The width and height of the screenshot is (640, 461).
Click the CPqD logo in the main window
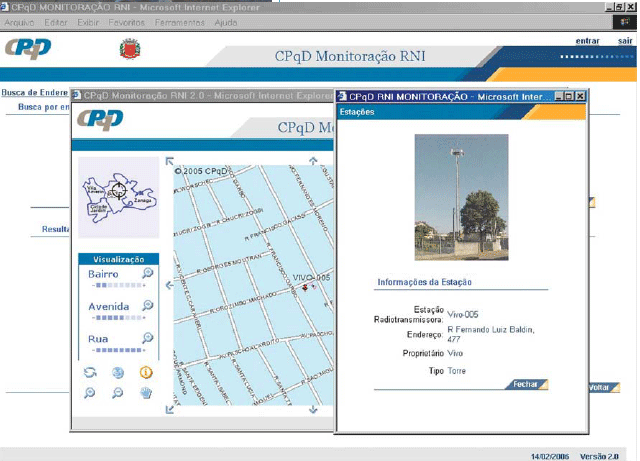[x=28, y=49]
